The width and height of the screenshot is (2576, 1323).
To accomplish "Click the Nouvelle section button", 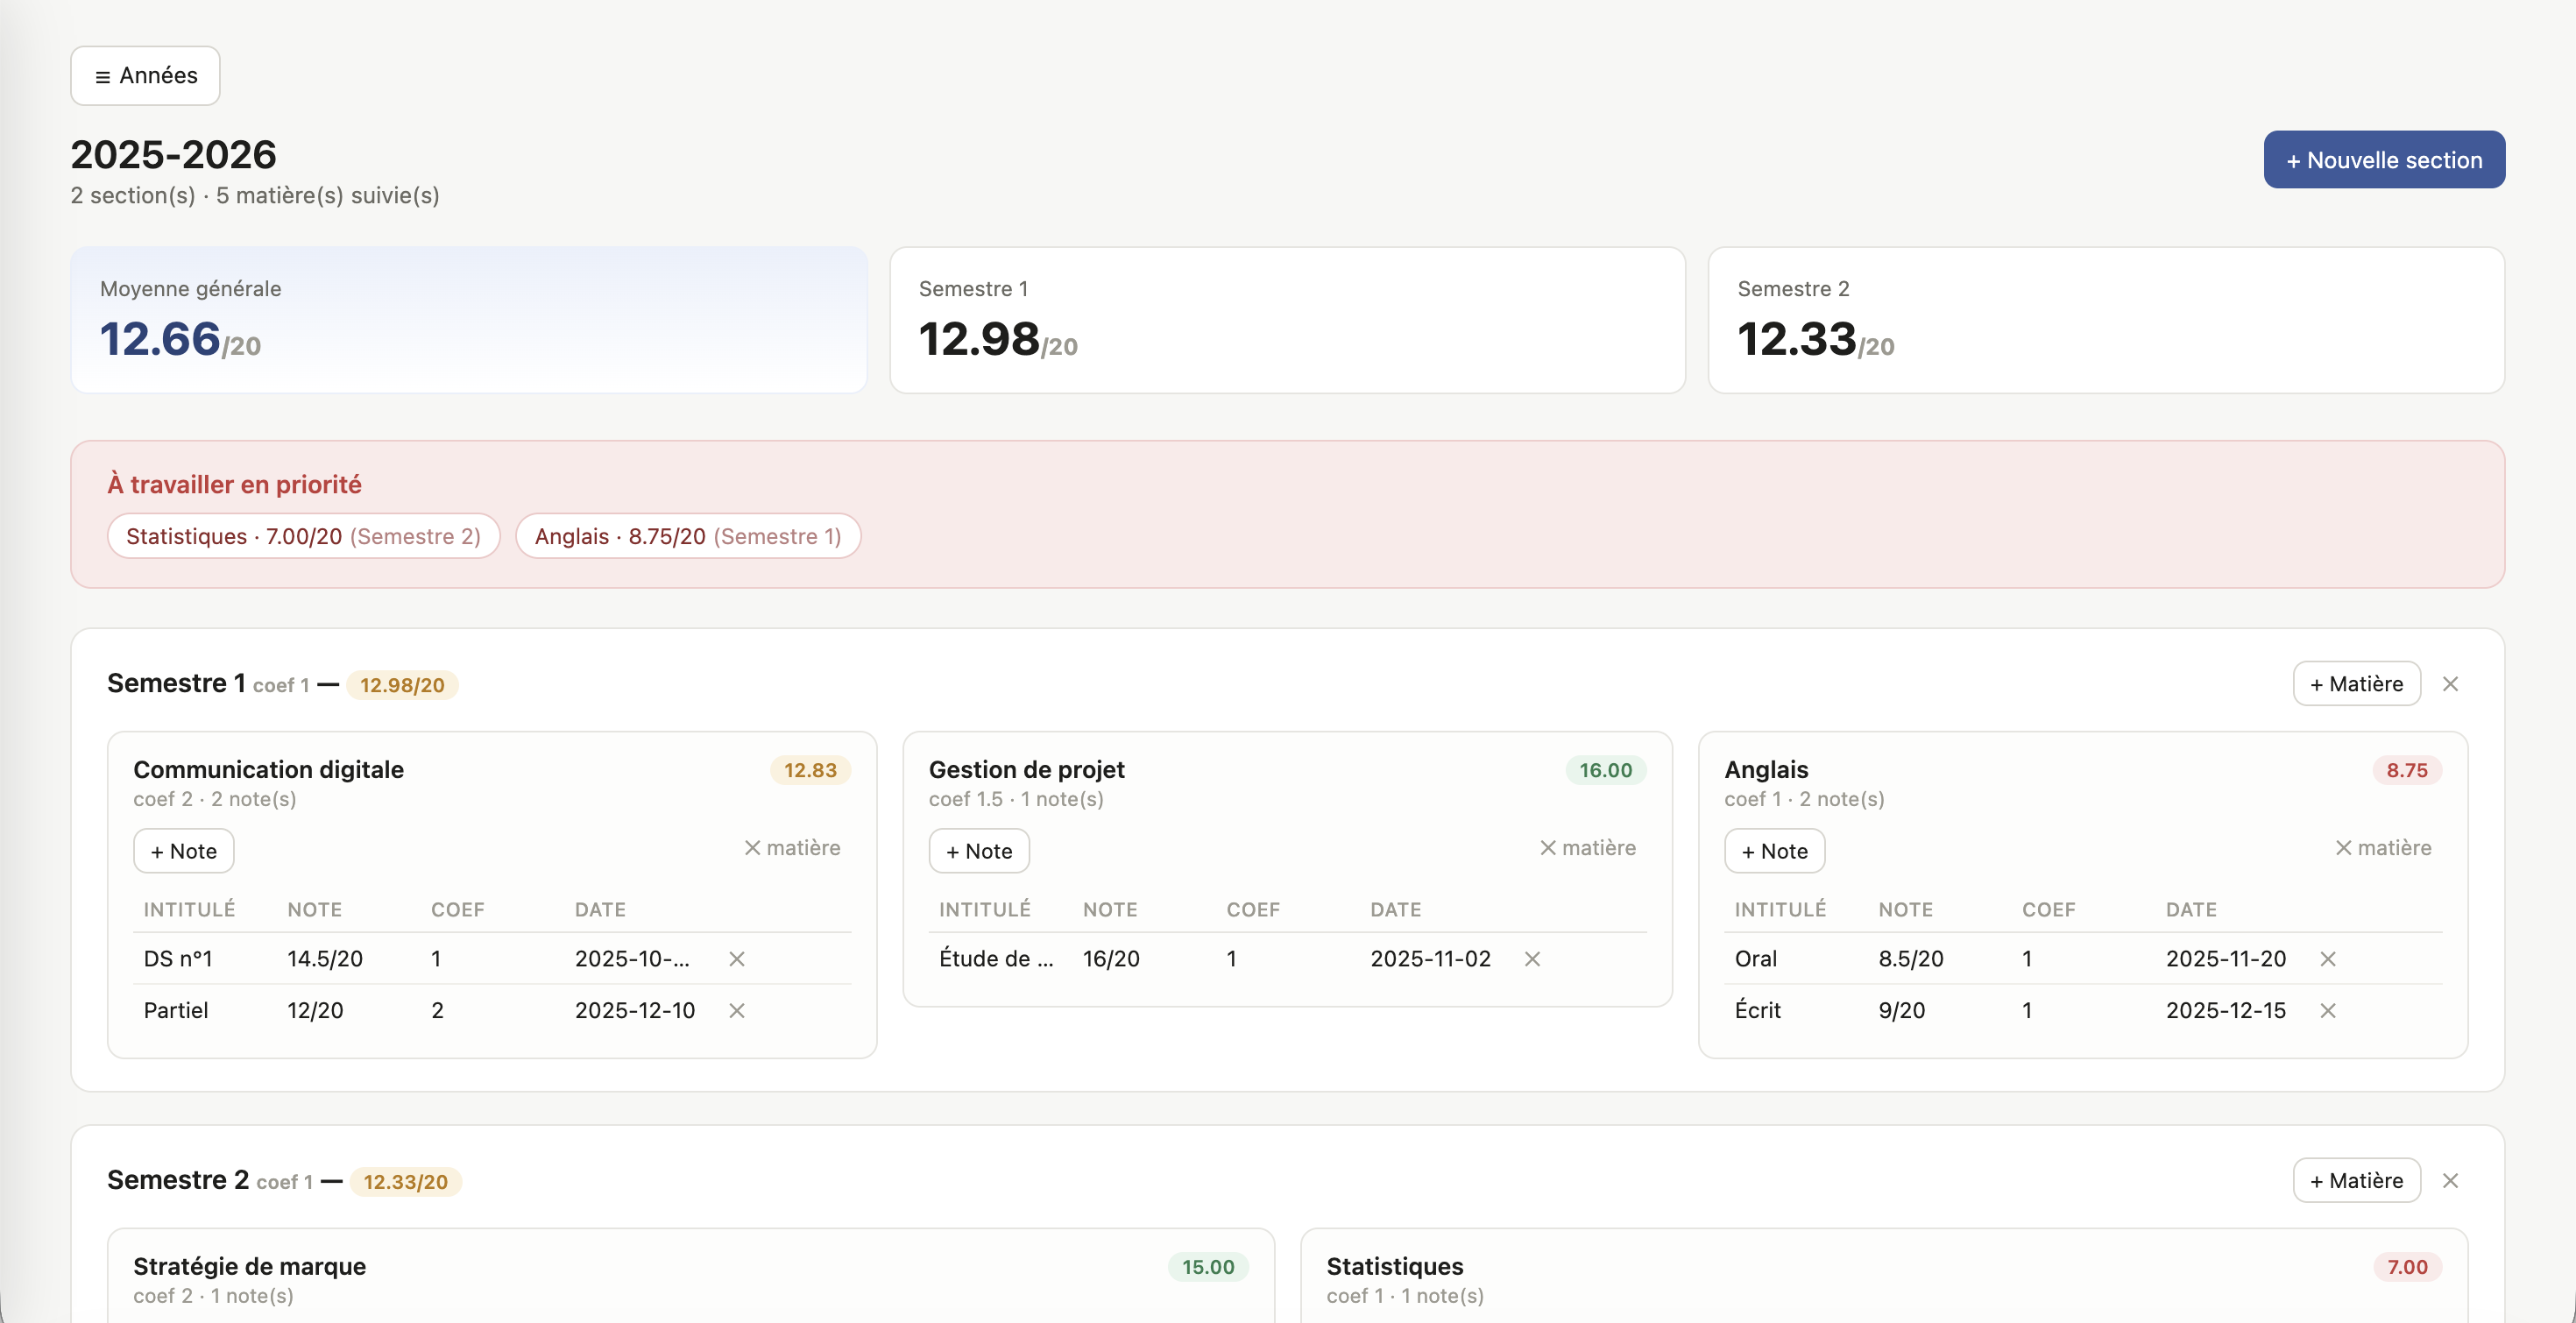I will pos(2384,160).
